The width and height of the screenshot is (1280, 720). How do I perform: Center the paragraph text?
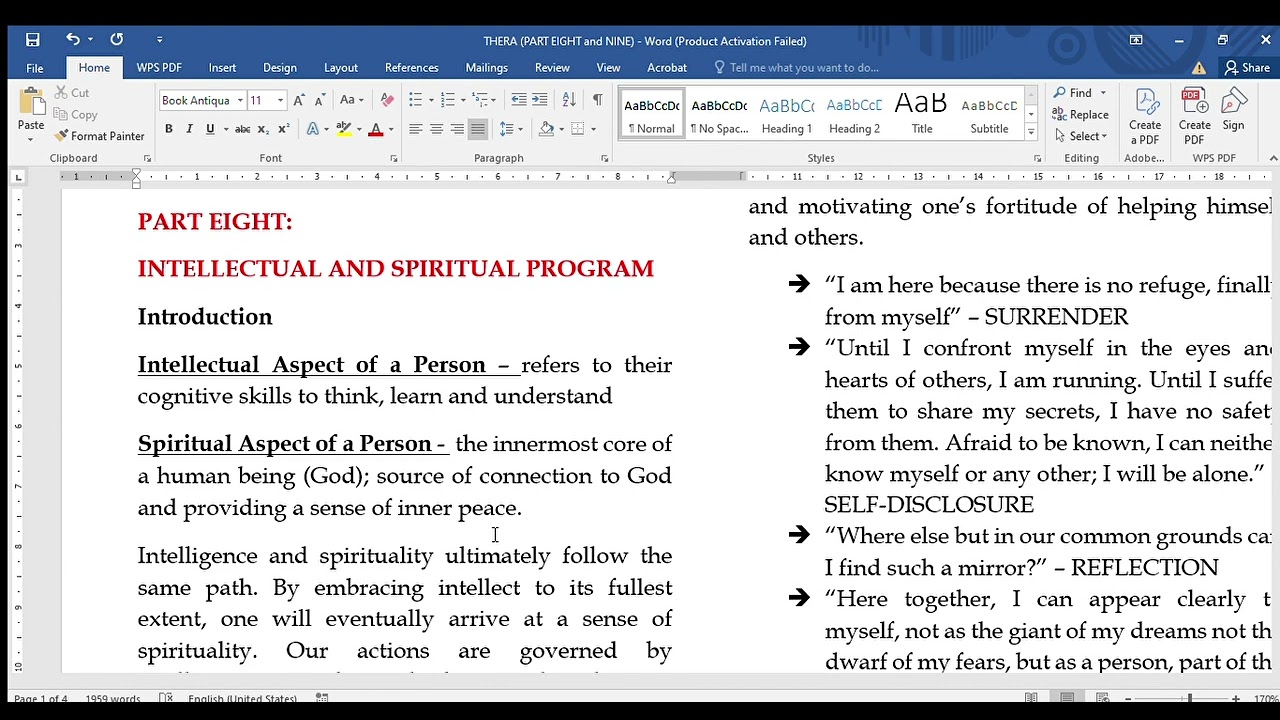(x=436, y=129)
